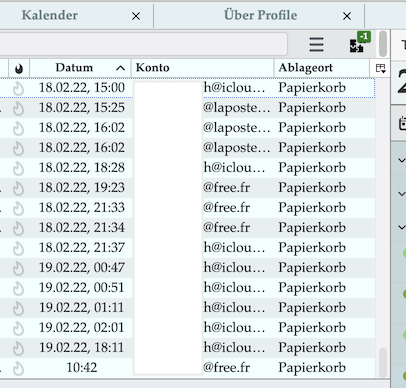Close the Über Profile tab
406x388 pixels.
347,16
